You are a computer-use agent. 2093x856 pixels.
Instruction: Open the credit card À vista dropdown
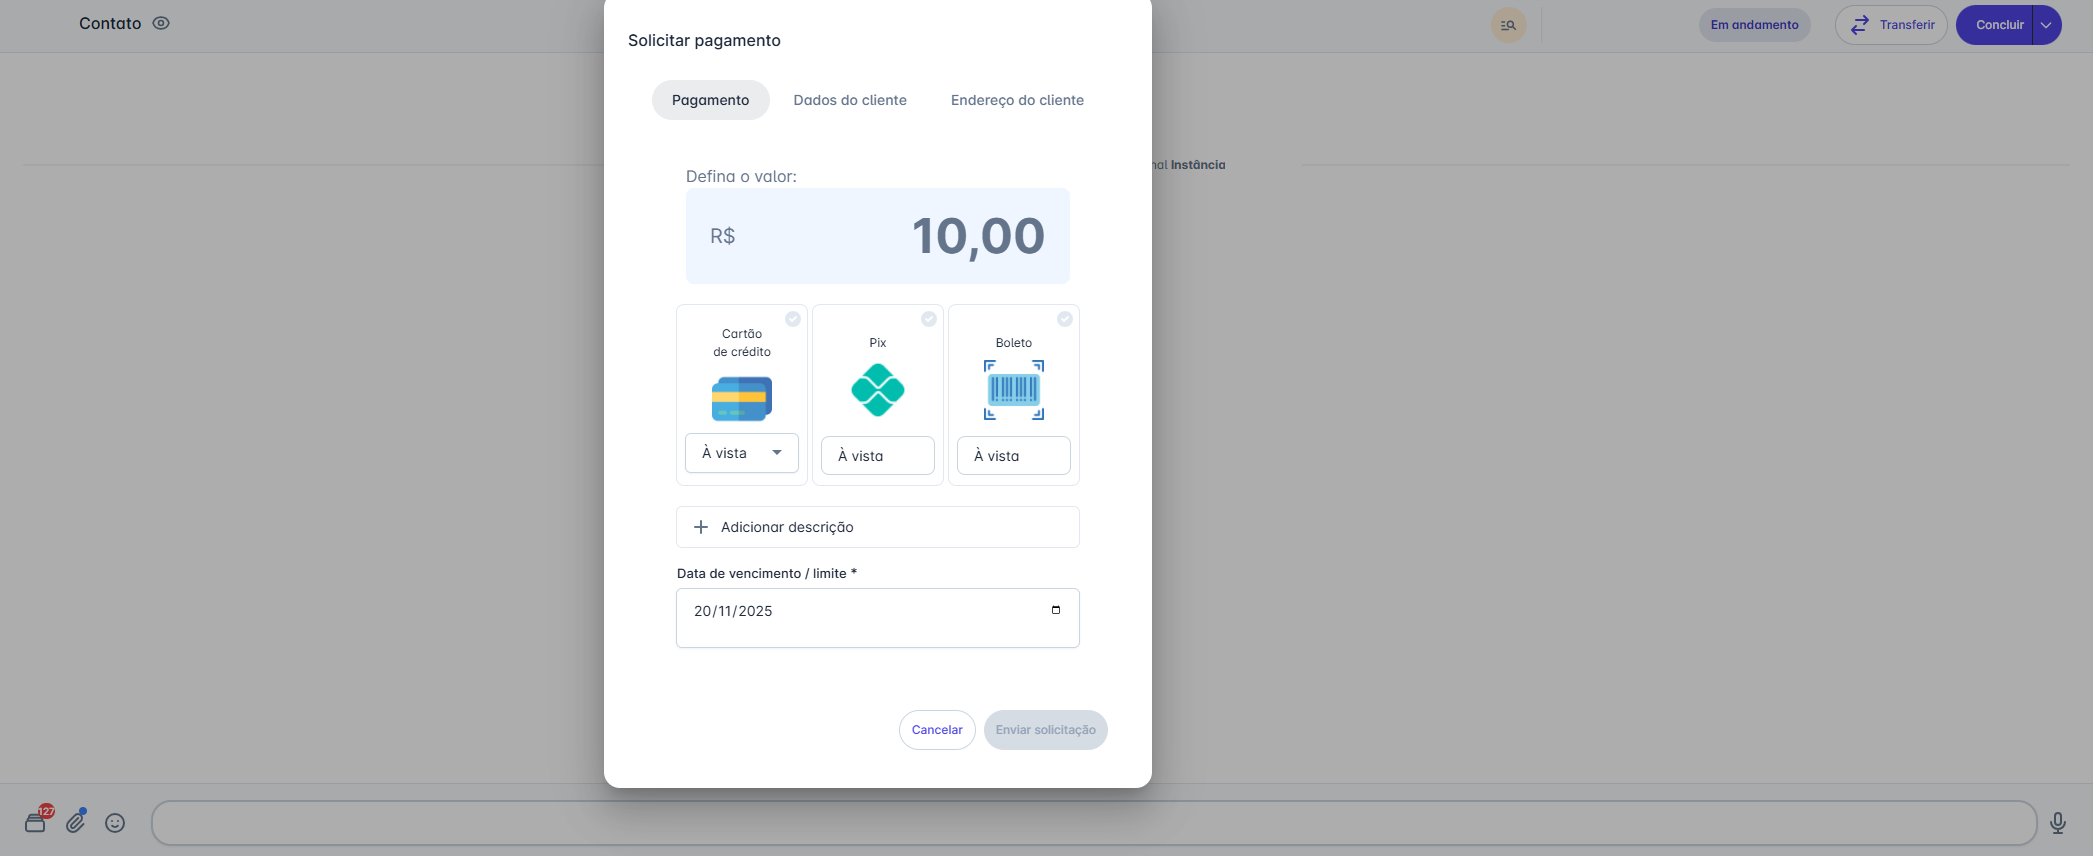pyautogui.click(x=742, y=453)
